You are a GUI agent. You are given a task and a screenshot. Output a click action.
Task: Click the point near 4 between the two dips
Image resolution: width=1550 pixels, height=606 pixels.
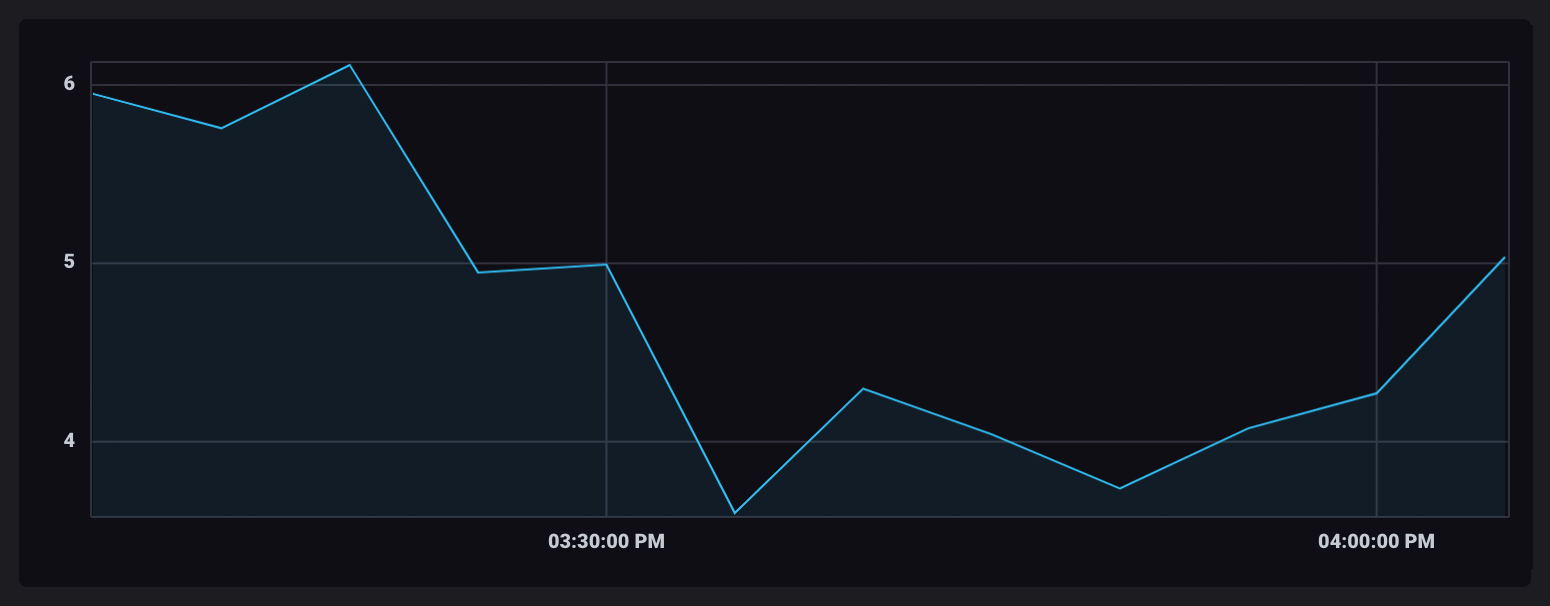991,434
